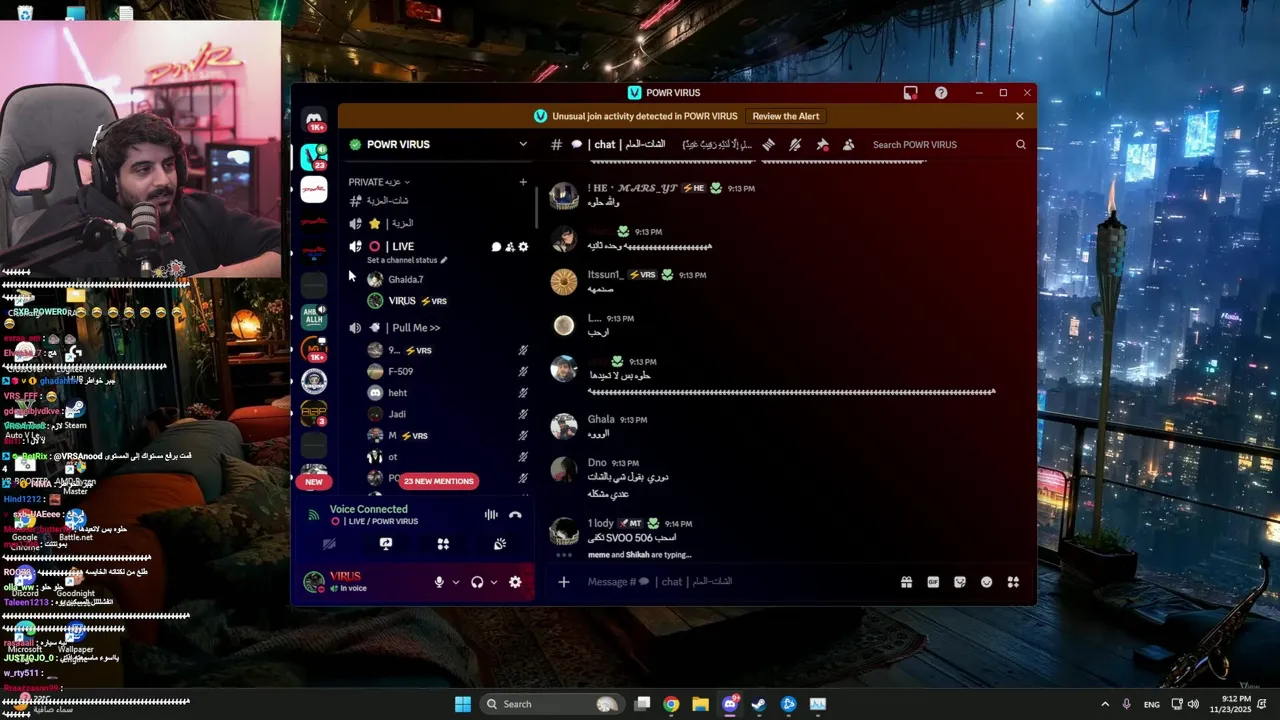The height and width of the screenshot is (720, 1280).
Task: Open emoji picker in message bar
Action: click(987, 582)
